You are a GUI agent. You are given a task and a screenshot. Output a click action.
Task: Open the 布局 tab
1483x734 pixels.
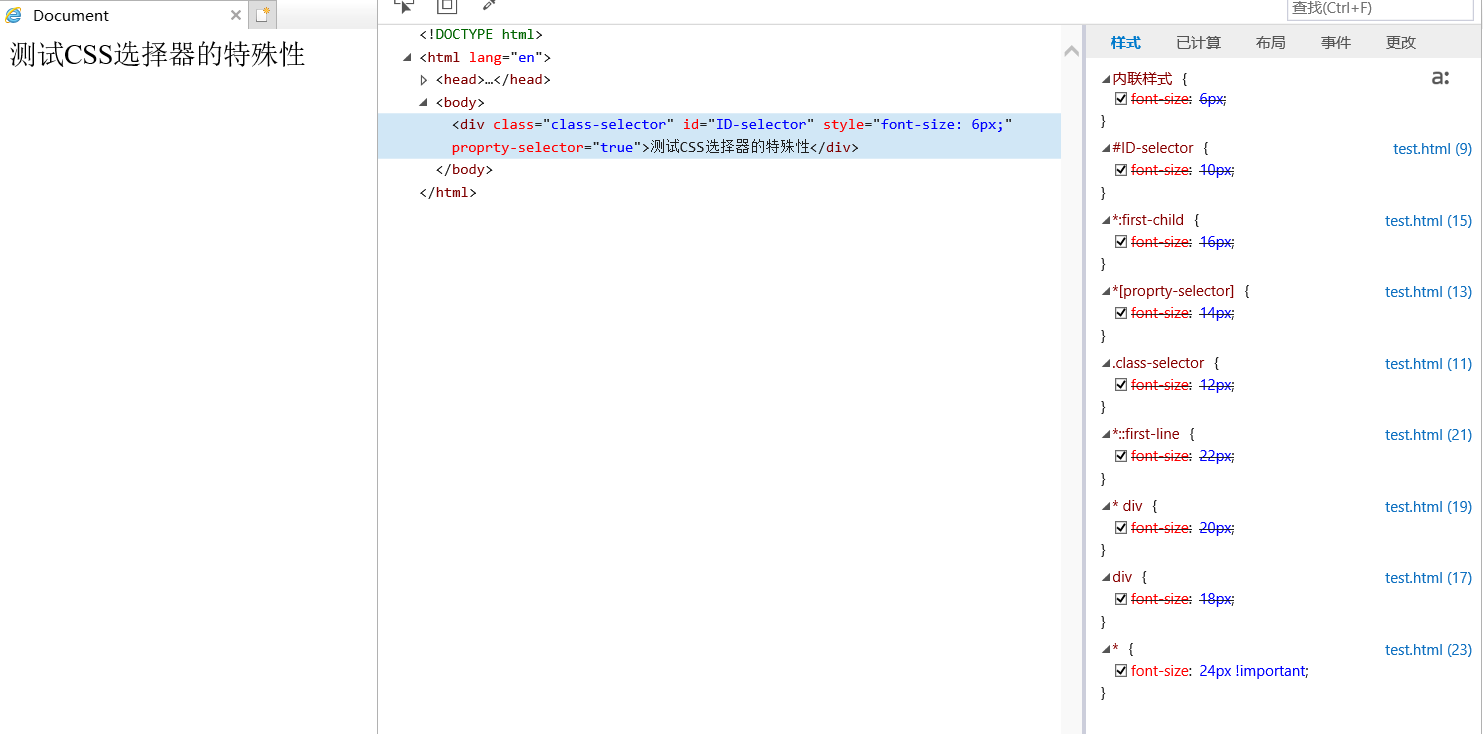click(x=1270, y=42)
